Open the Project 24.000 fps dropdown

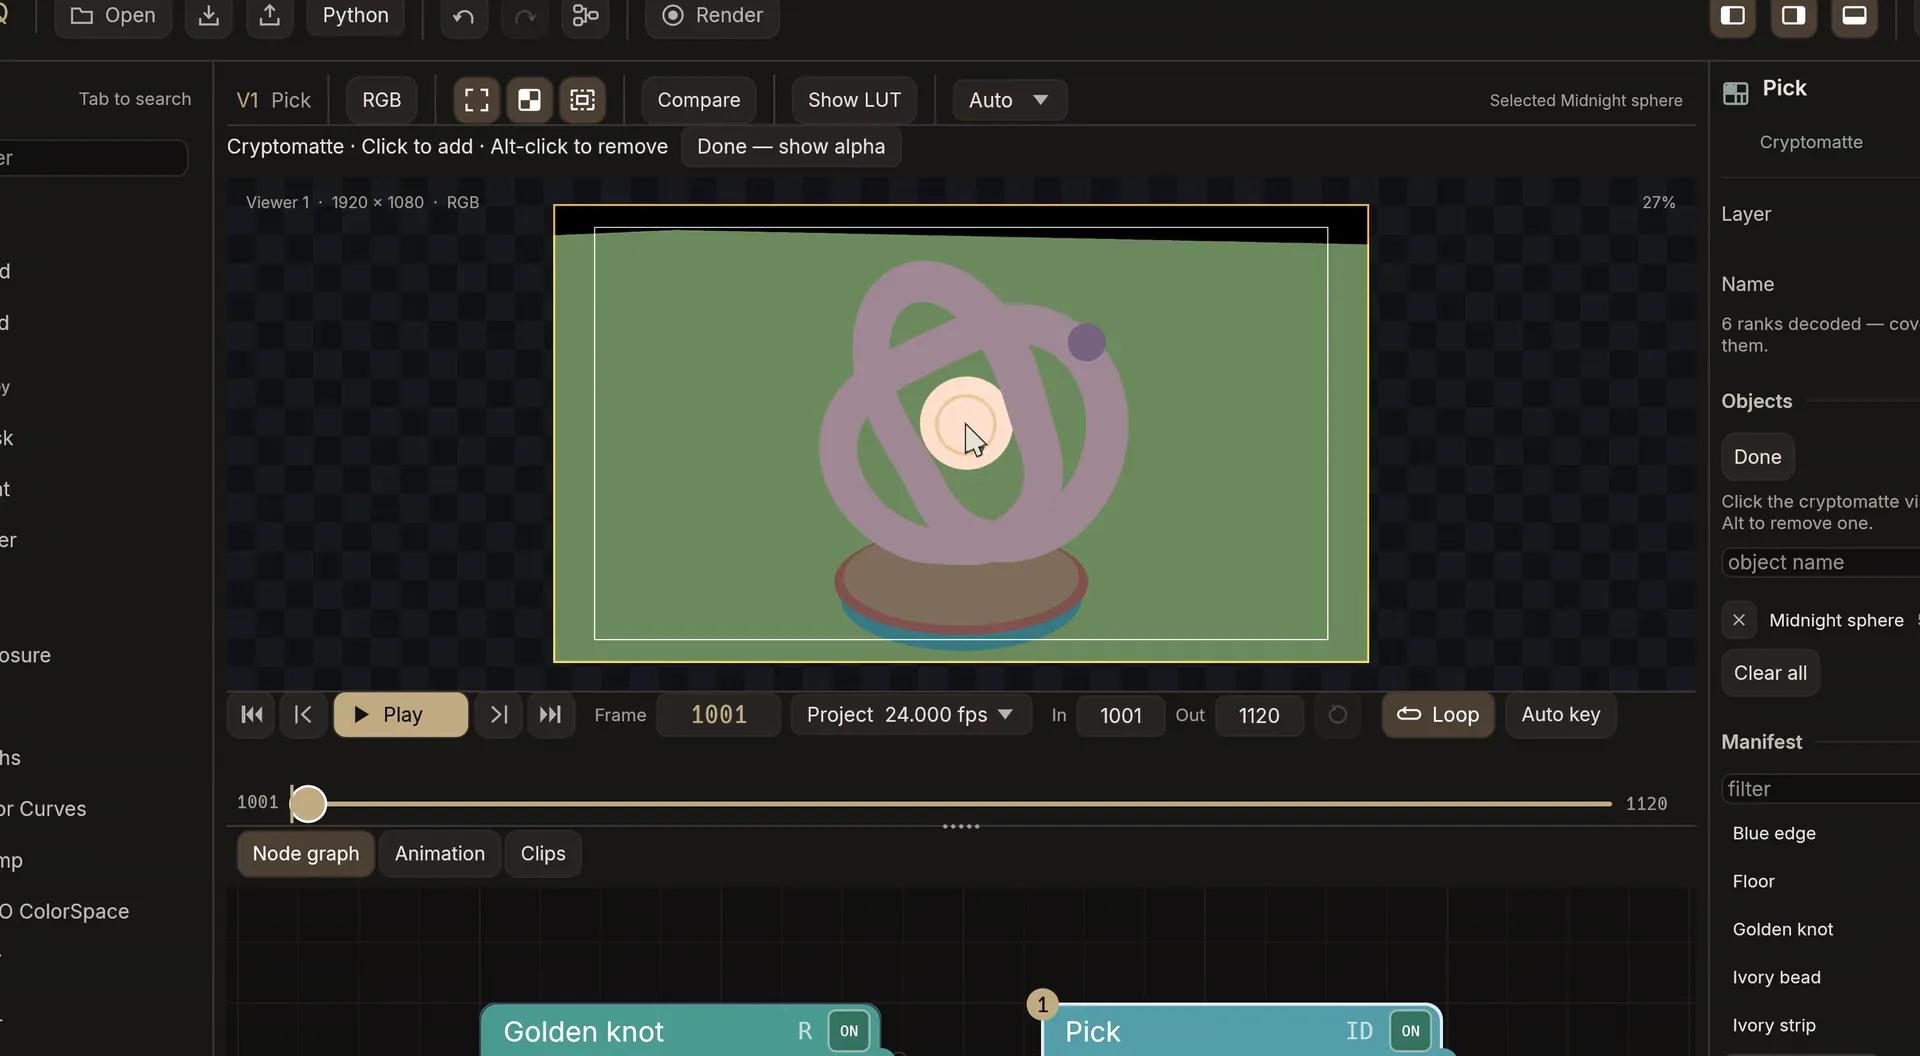pyautogui.click(x=910, y=715)
